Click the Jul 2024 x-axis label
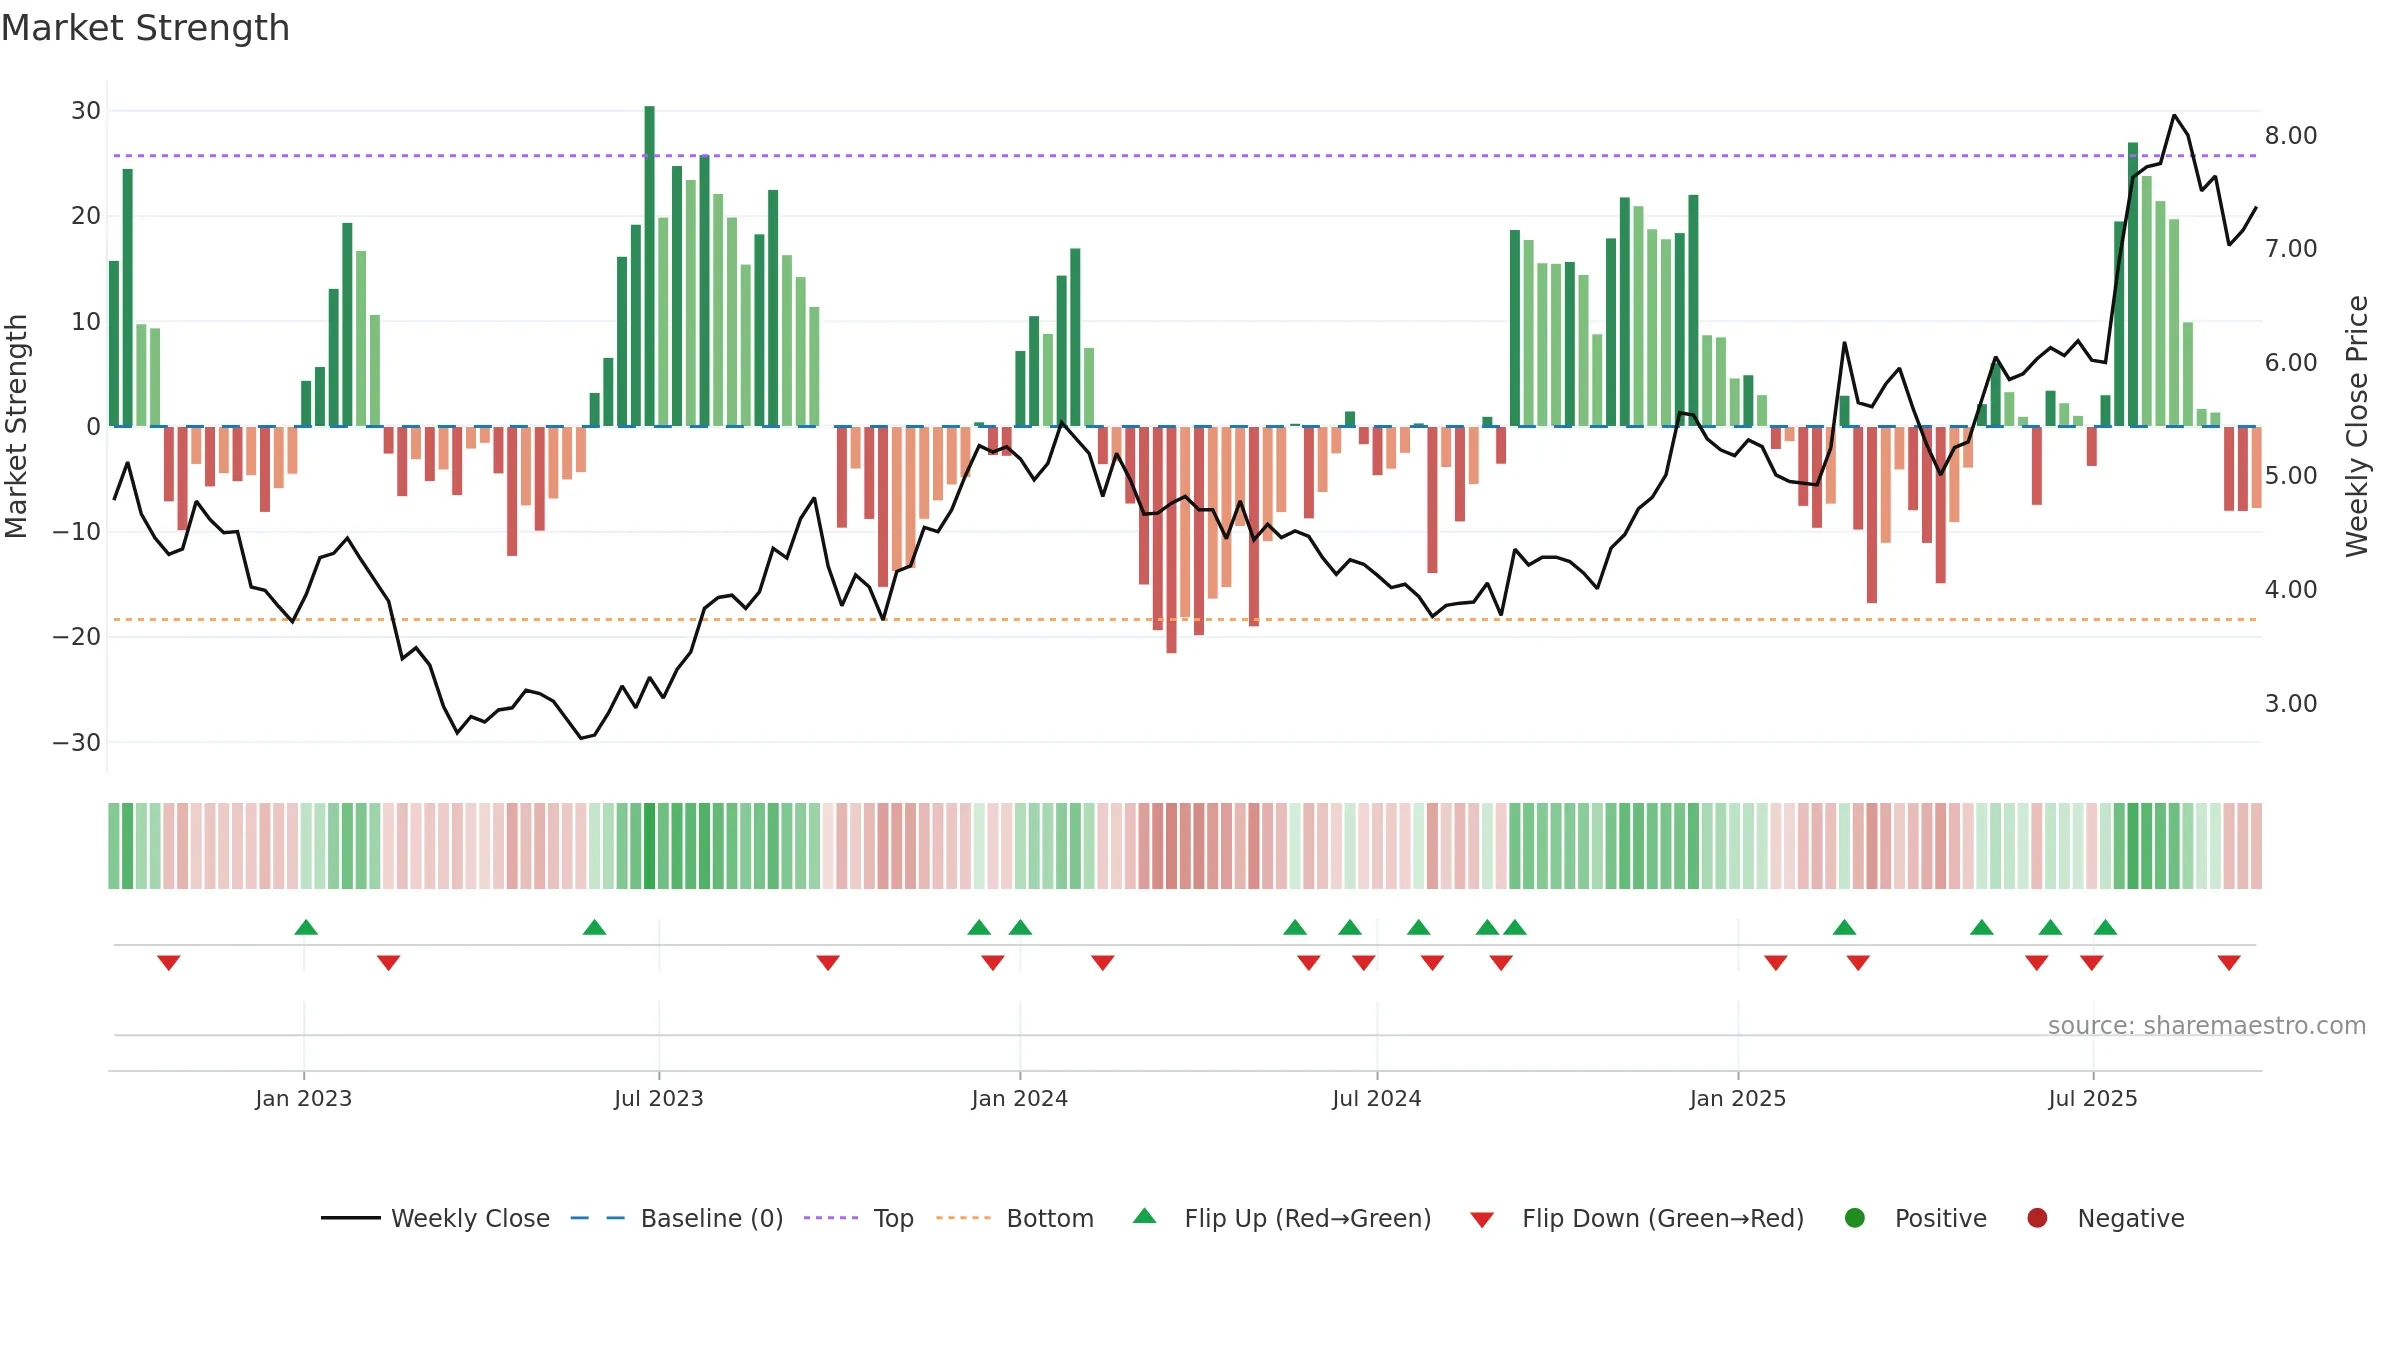The image size is (2400, 1350). pos(1377,1098)
